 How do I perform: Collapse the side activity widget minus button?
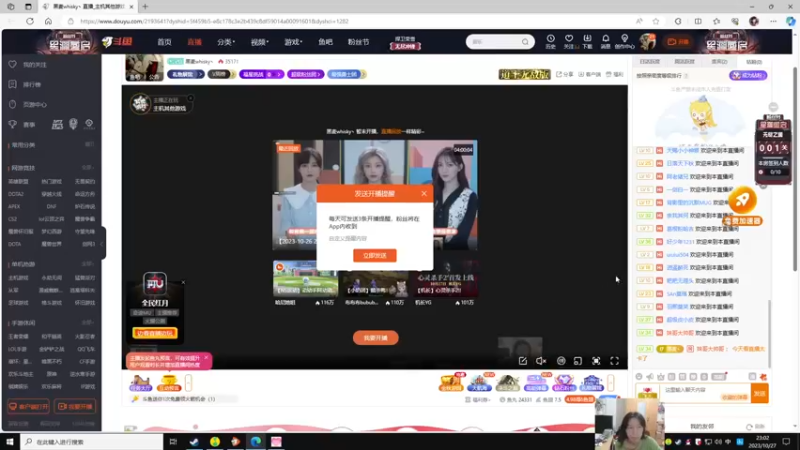(x=773, y=107)
